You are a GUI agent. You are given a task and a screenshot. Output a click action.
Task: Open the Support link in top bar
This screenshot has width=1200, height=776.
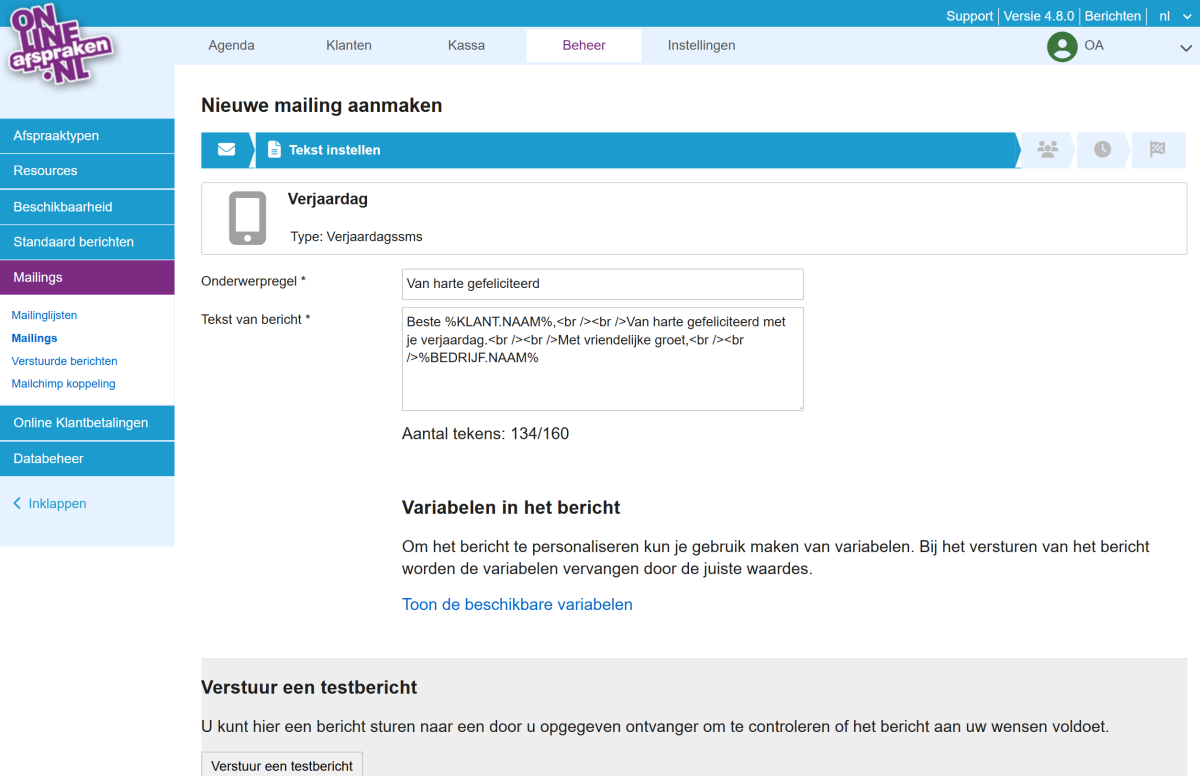pyautogui.click(x=969, y=16)
